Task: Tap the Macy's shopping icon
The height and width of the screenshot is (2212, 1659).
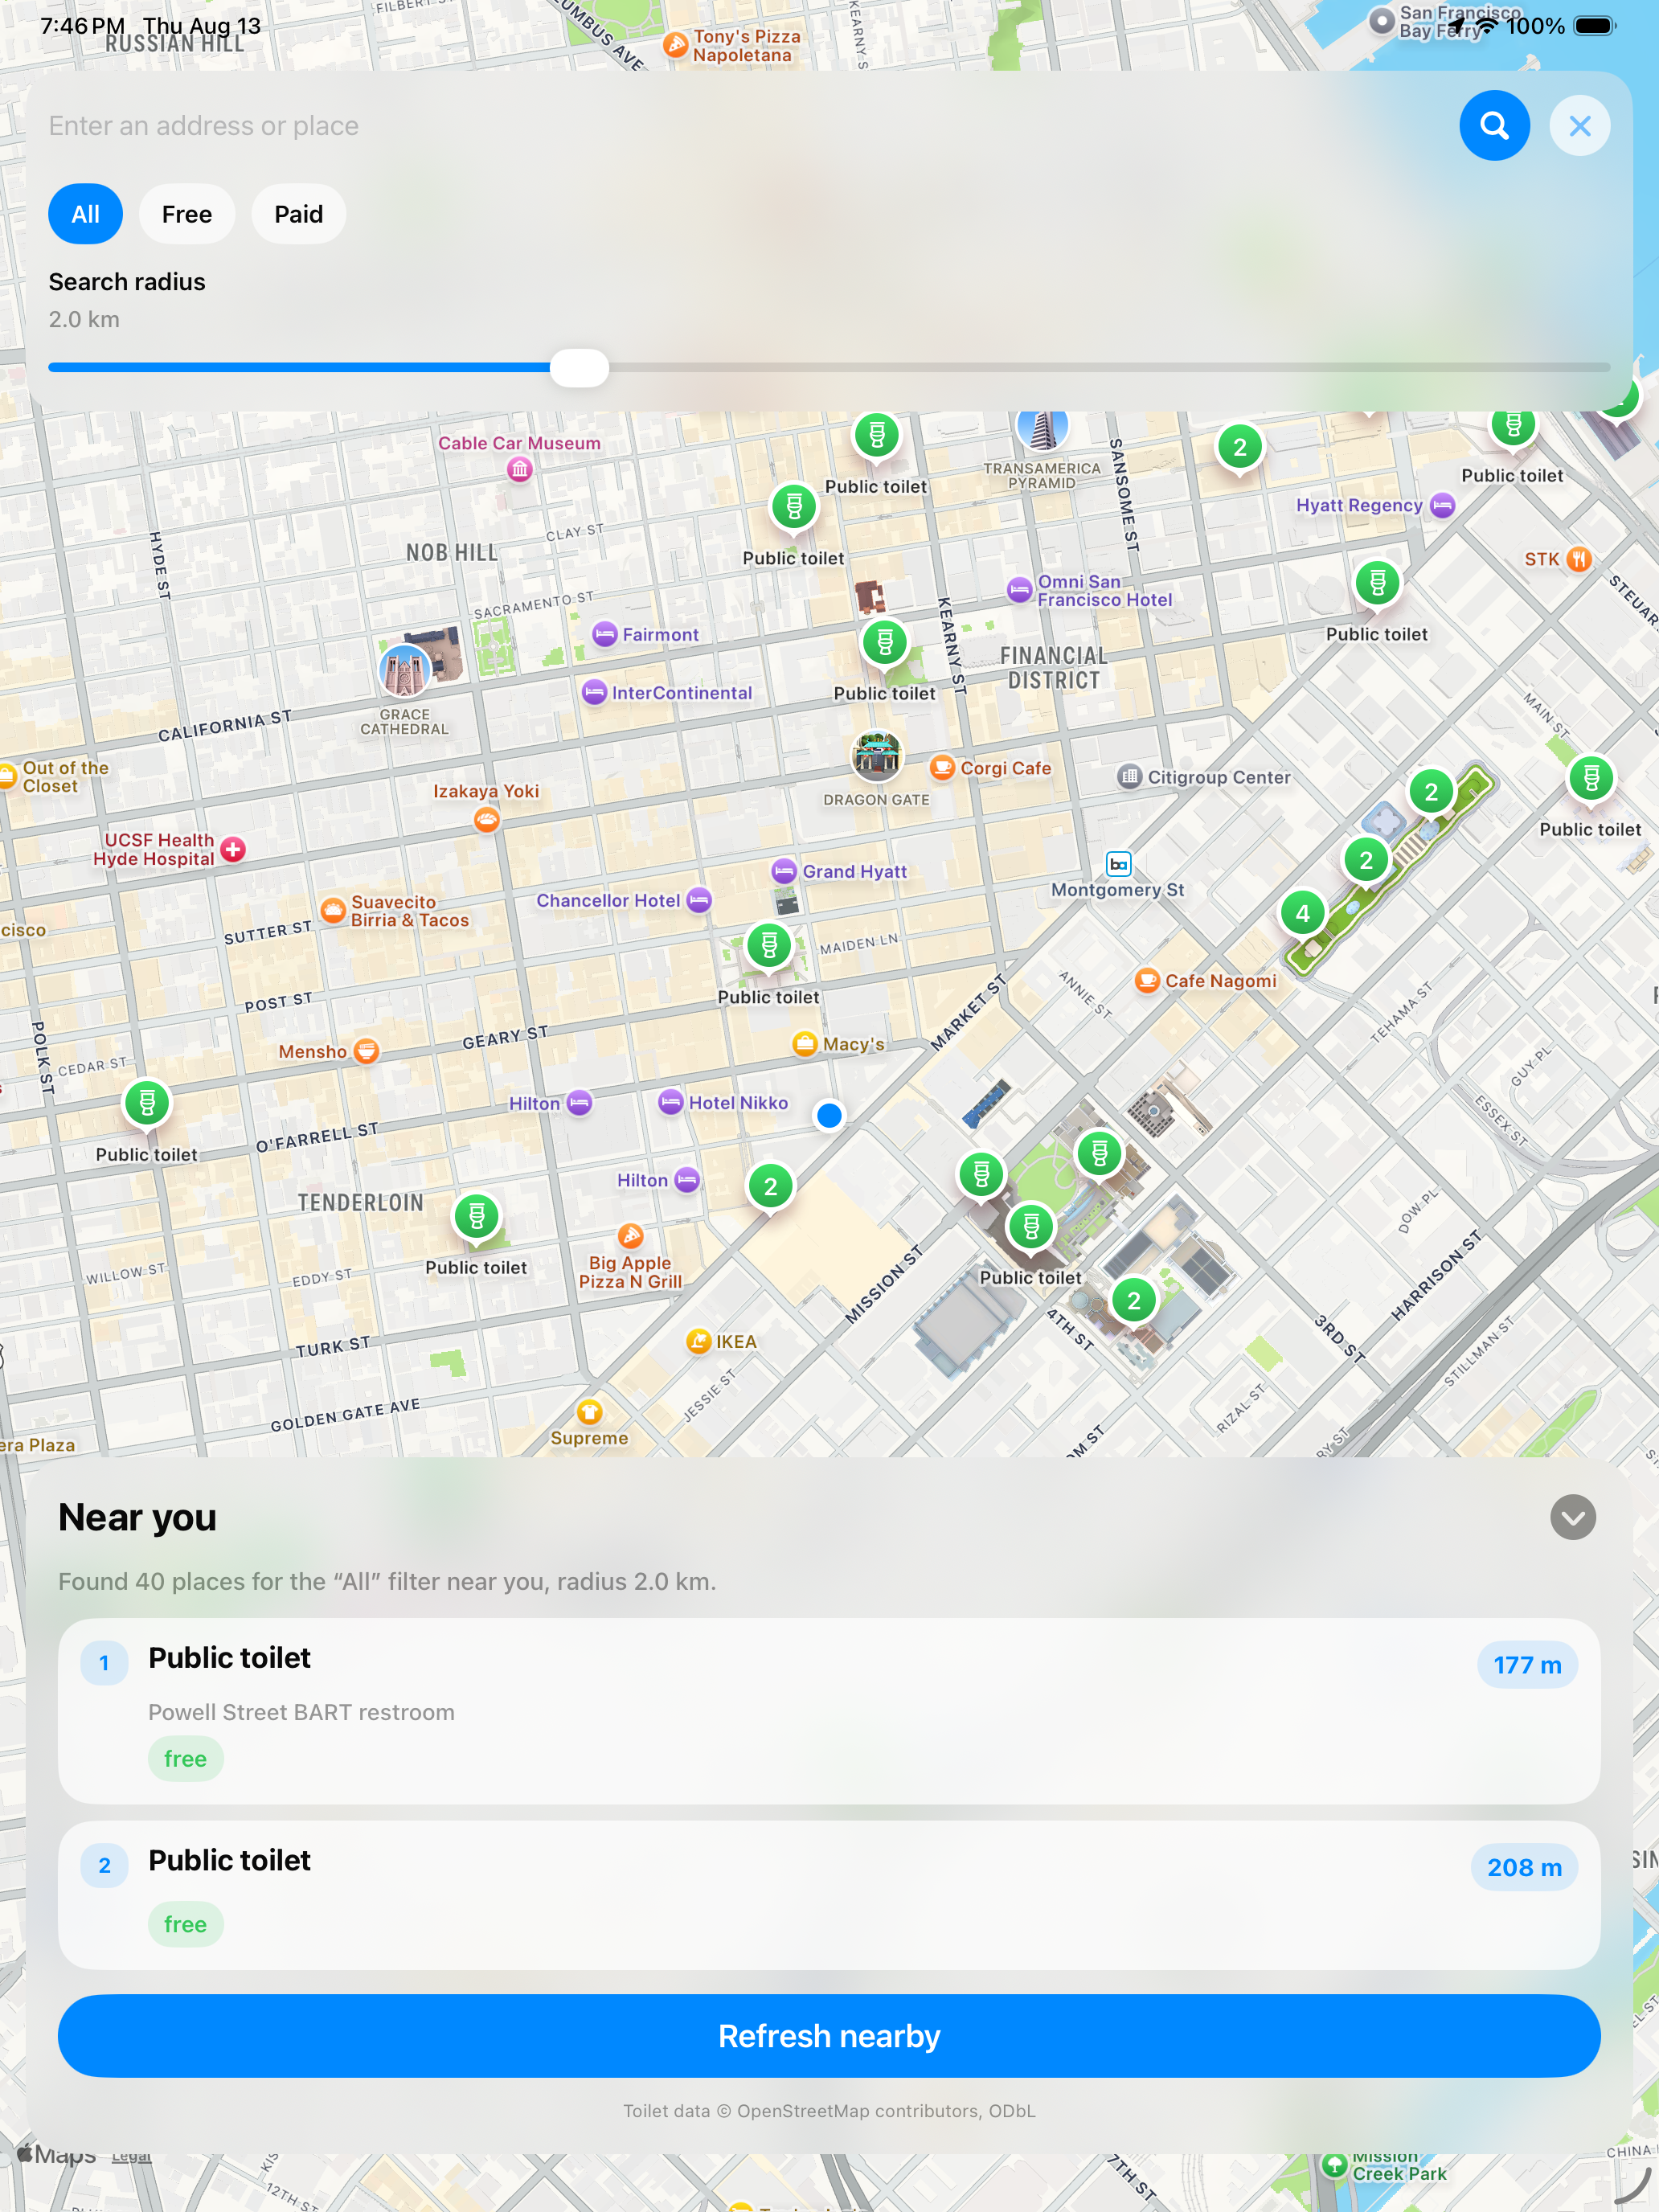Action: click(804, 1044)
